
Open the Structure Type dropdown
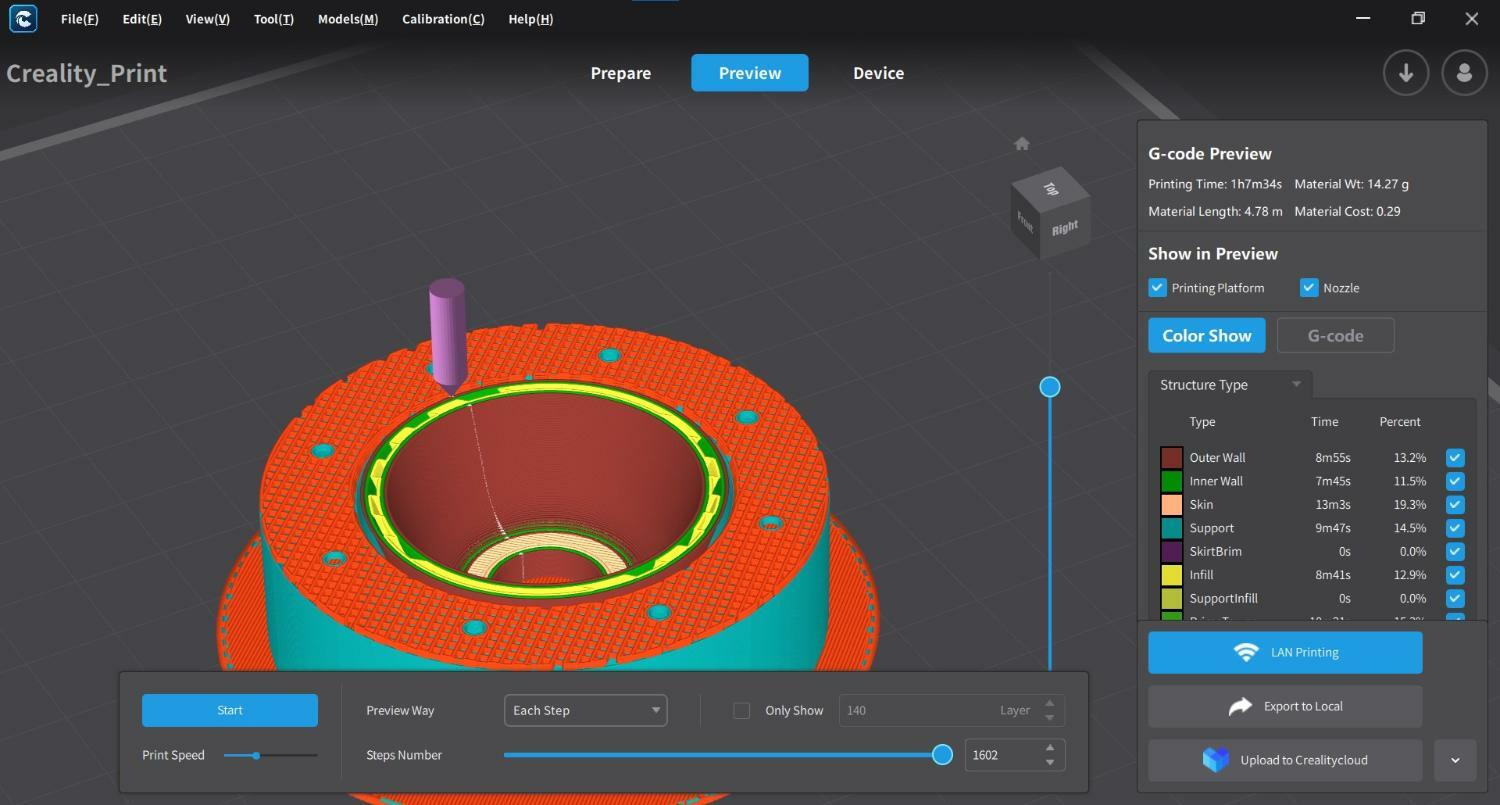coord(1230,385)
